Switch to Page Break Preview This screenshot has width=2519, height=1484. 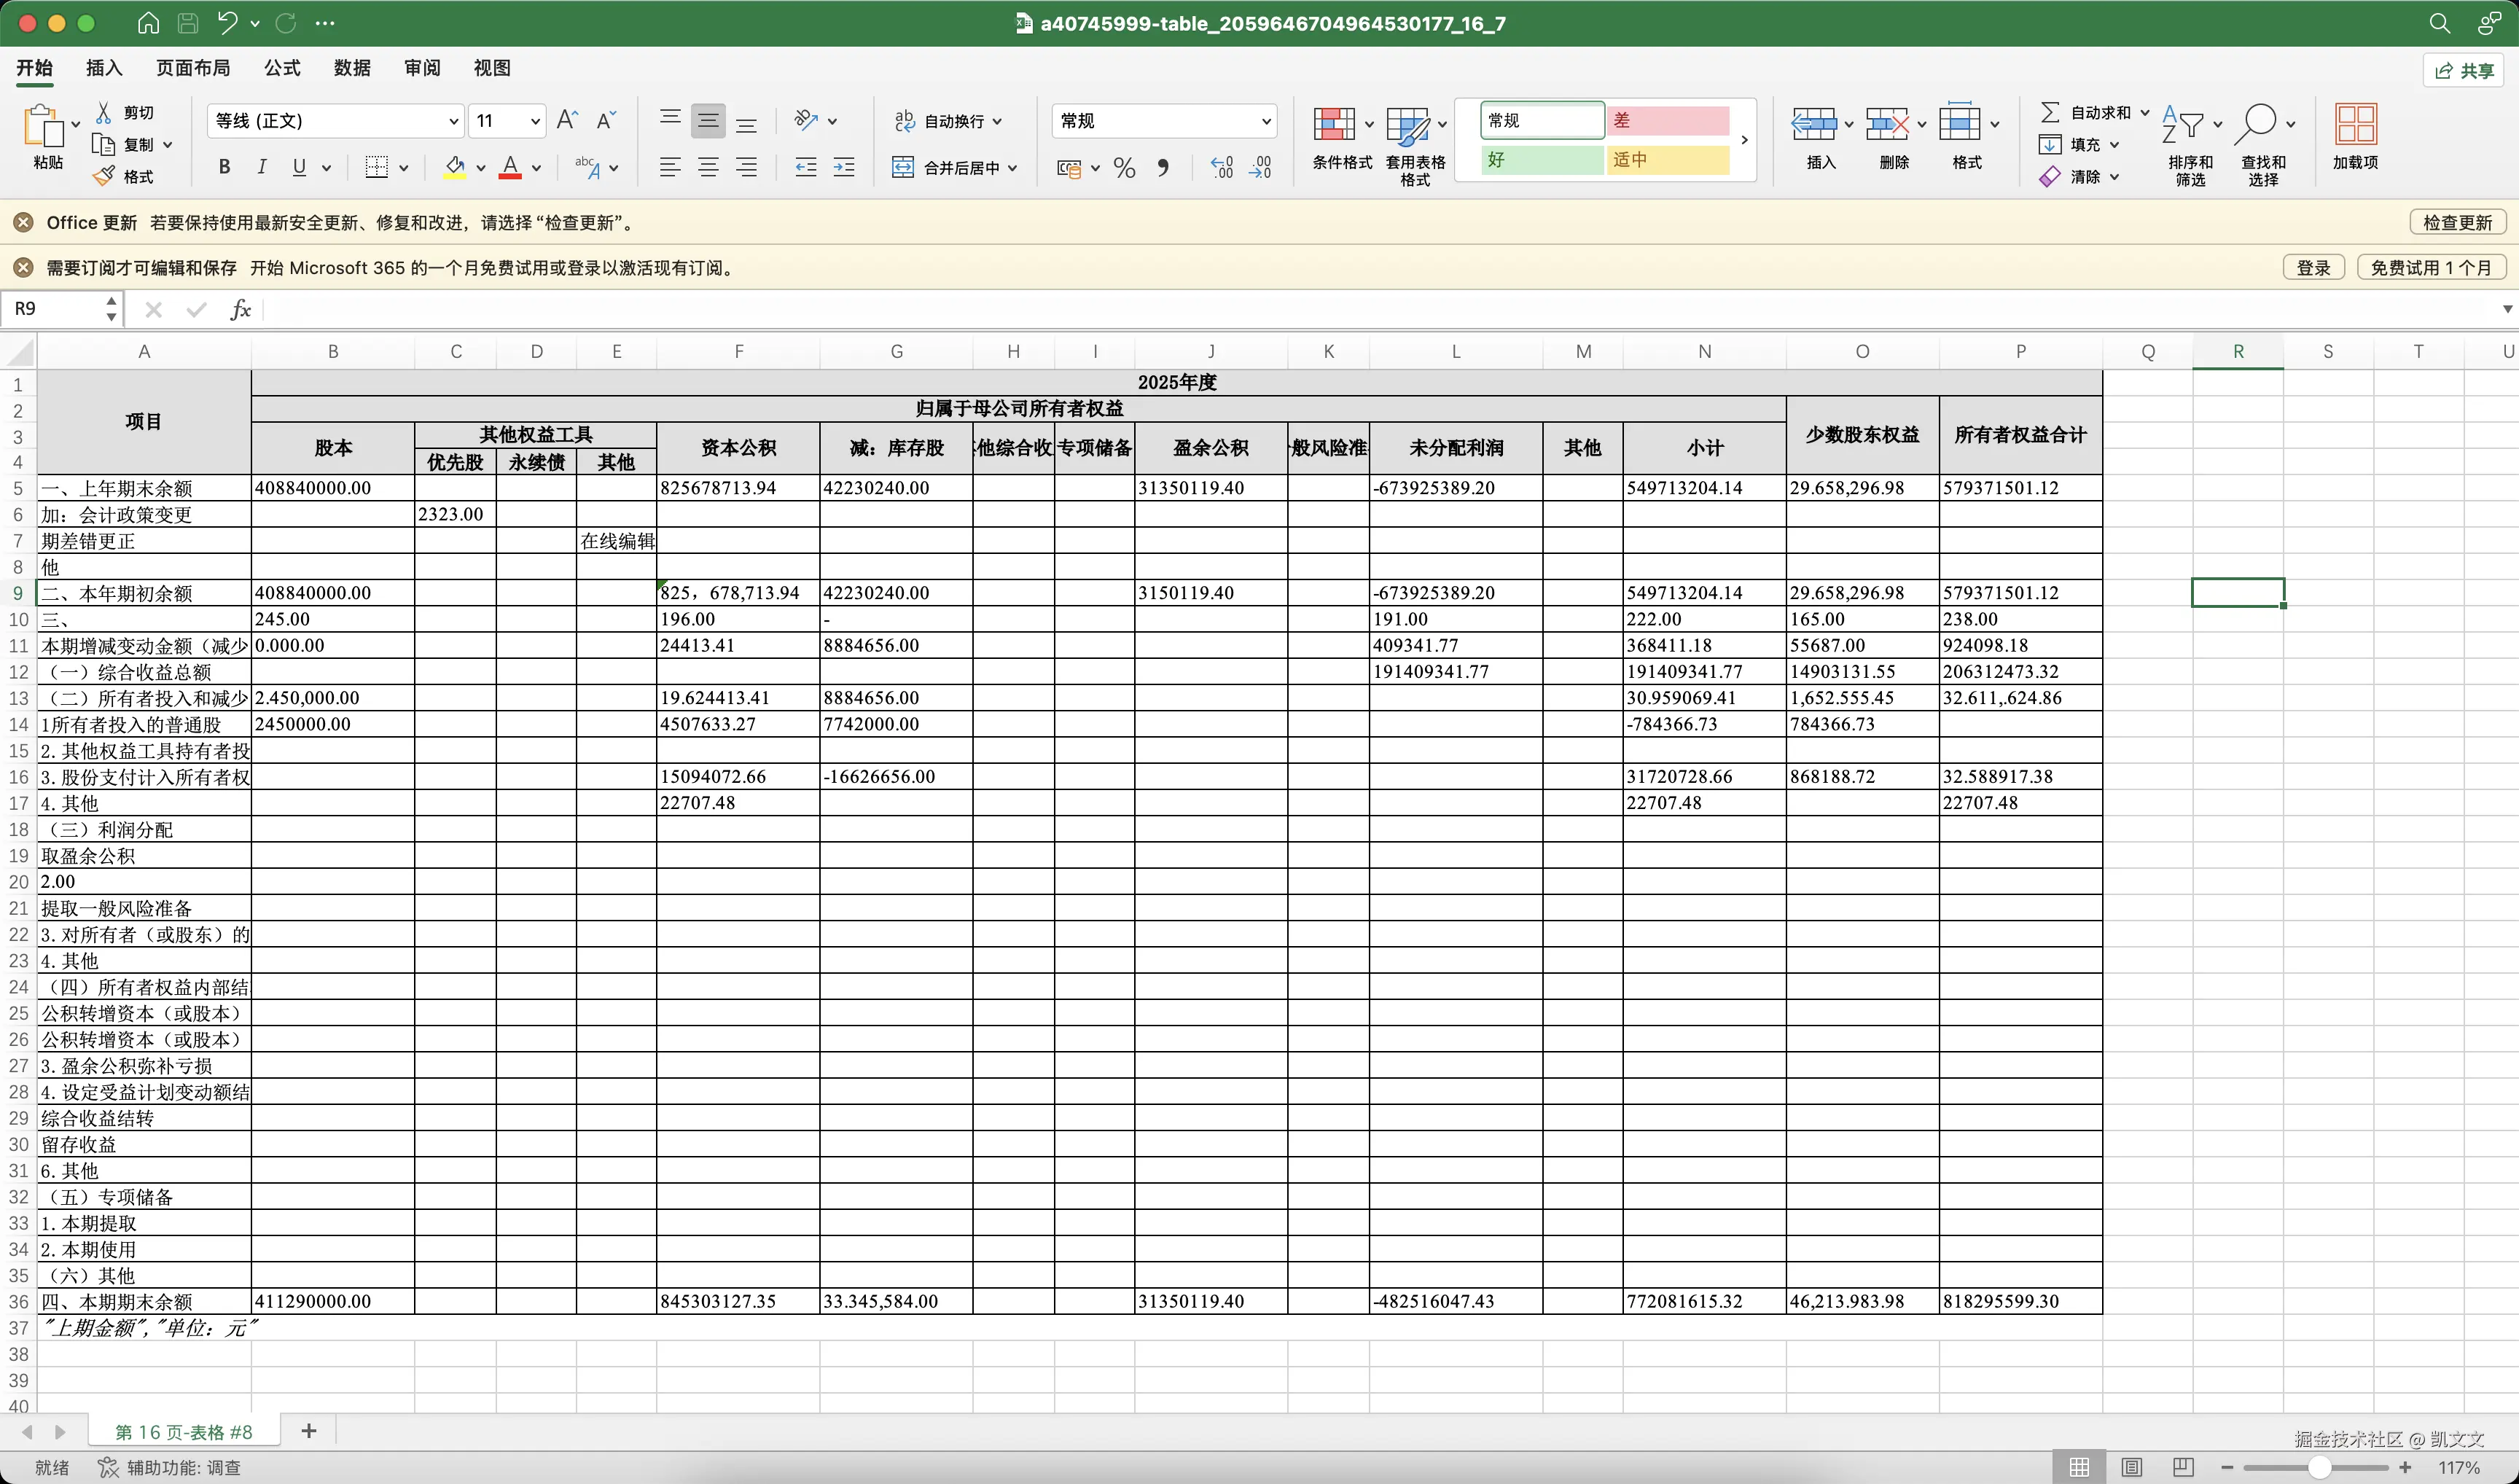pyautogui.click(x=2184, y=1467)
